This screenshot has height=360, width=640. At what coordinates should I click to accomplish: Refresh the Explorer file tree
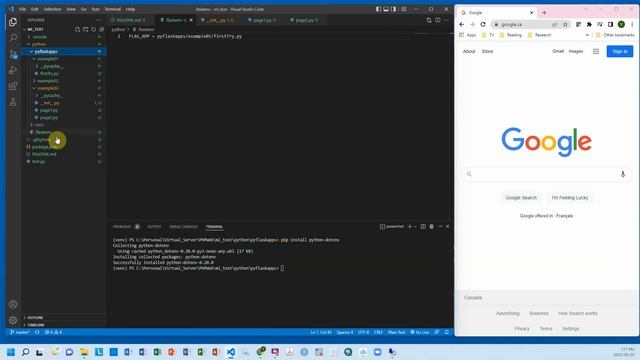93,29
